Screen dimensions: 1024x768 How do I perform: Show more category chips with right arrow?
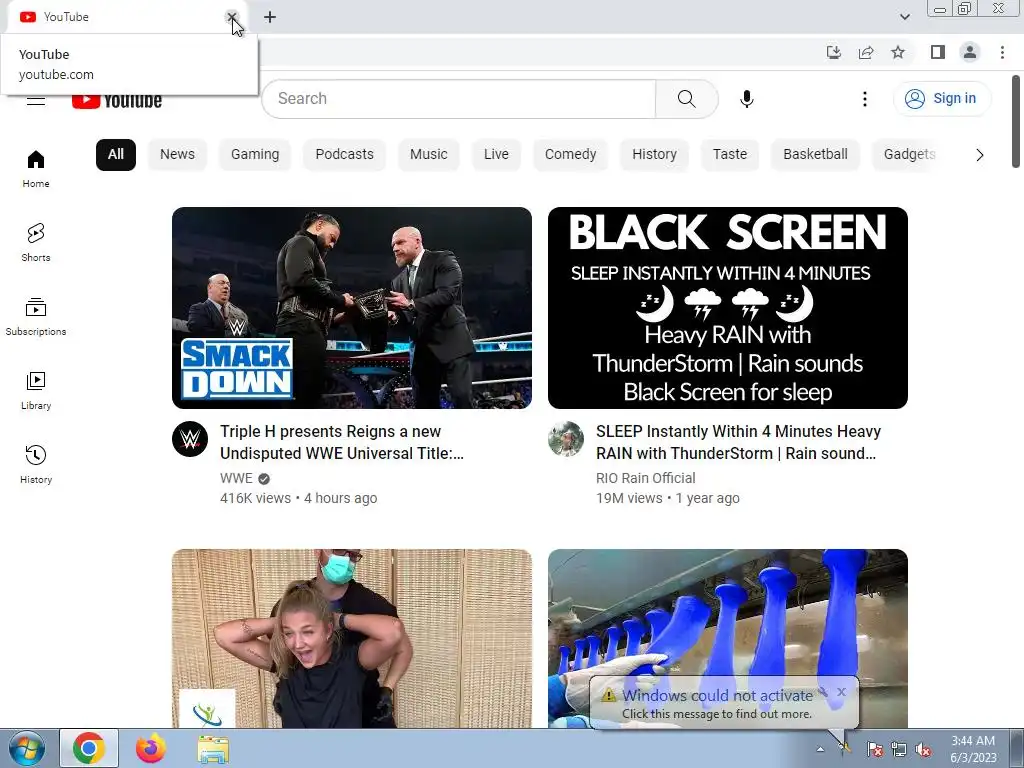click(979, 155)
